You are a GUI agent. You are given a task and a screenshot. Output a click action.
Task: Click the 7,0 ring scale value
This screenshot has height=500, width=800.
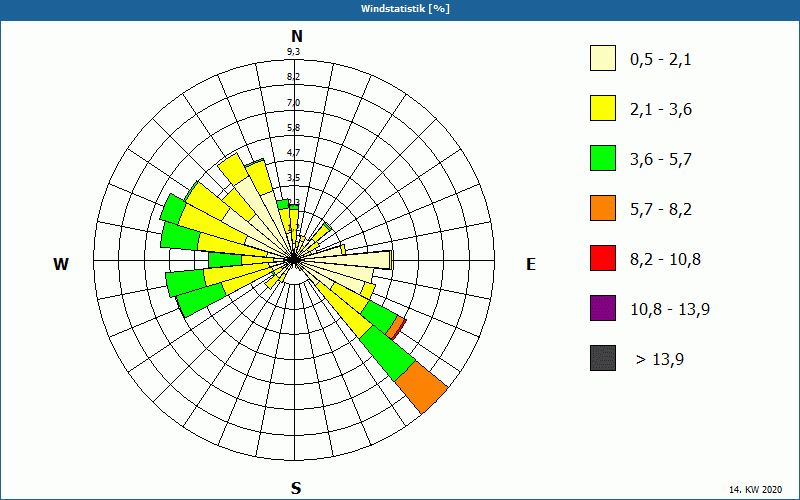(x=293, y=103)
